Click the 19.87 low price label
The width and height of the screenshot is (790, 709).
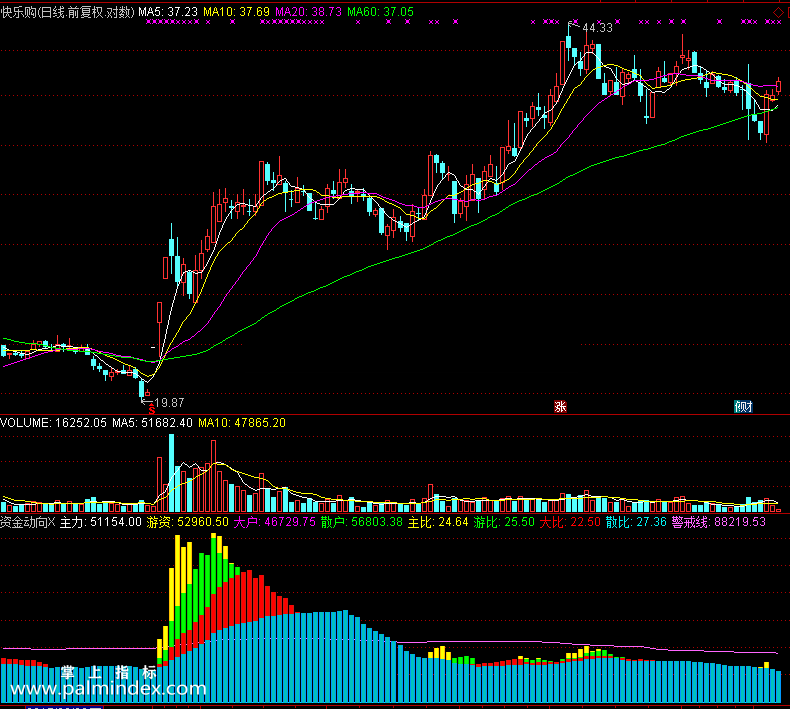coord(169,403)
